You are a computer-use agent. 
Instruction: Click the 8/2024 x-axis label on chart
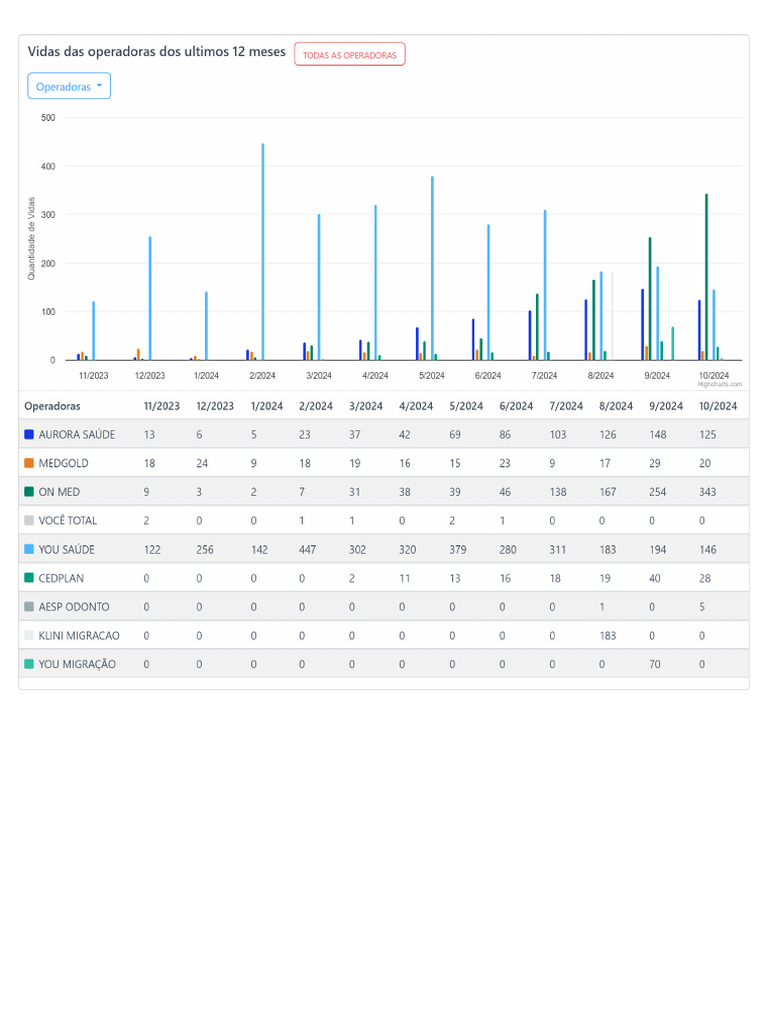[x=601, y=376]
